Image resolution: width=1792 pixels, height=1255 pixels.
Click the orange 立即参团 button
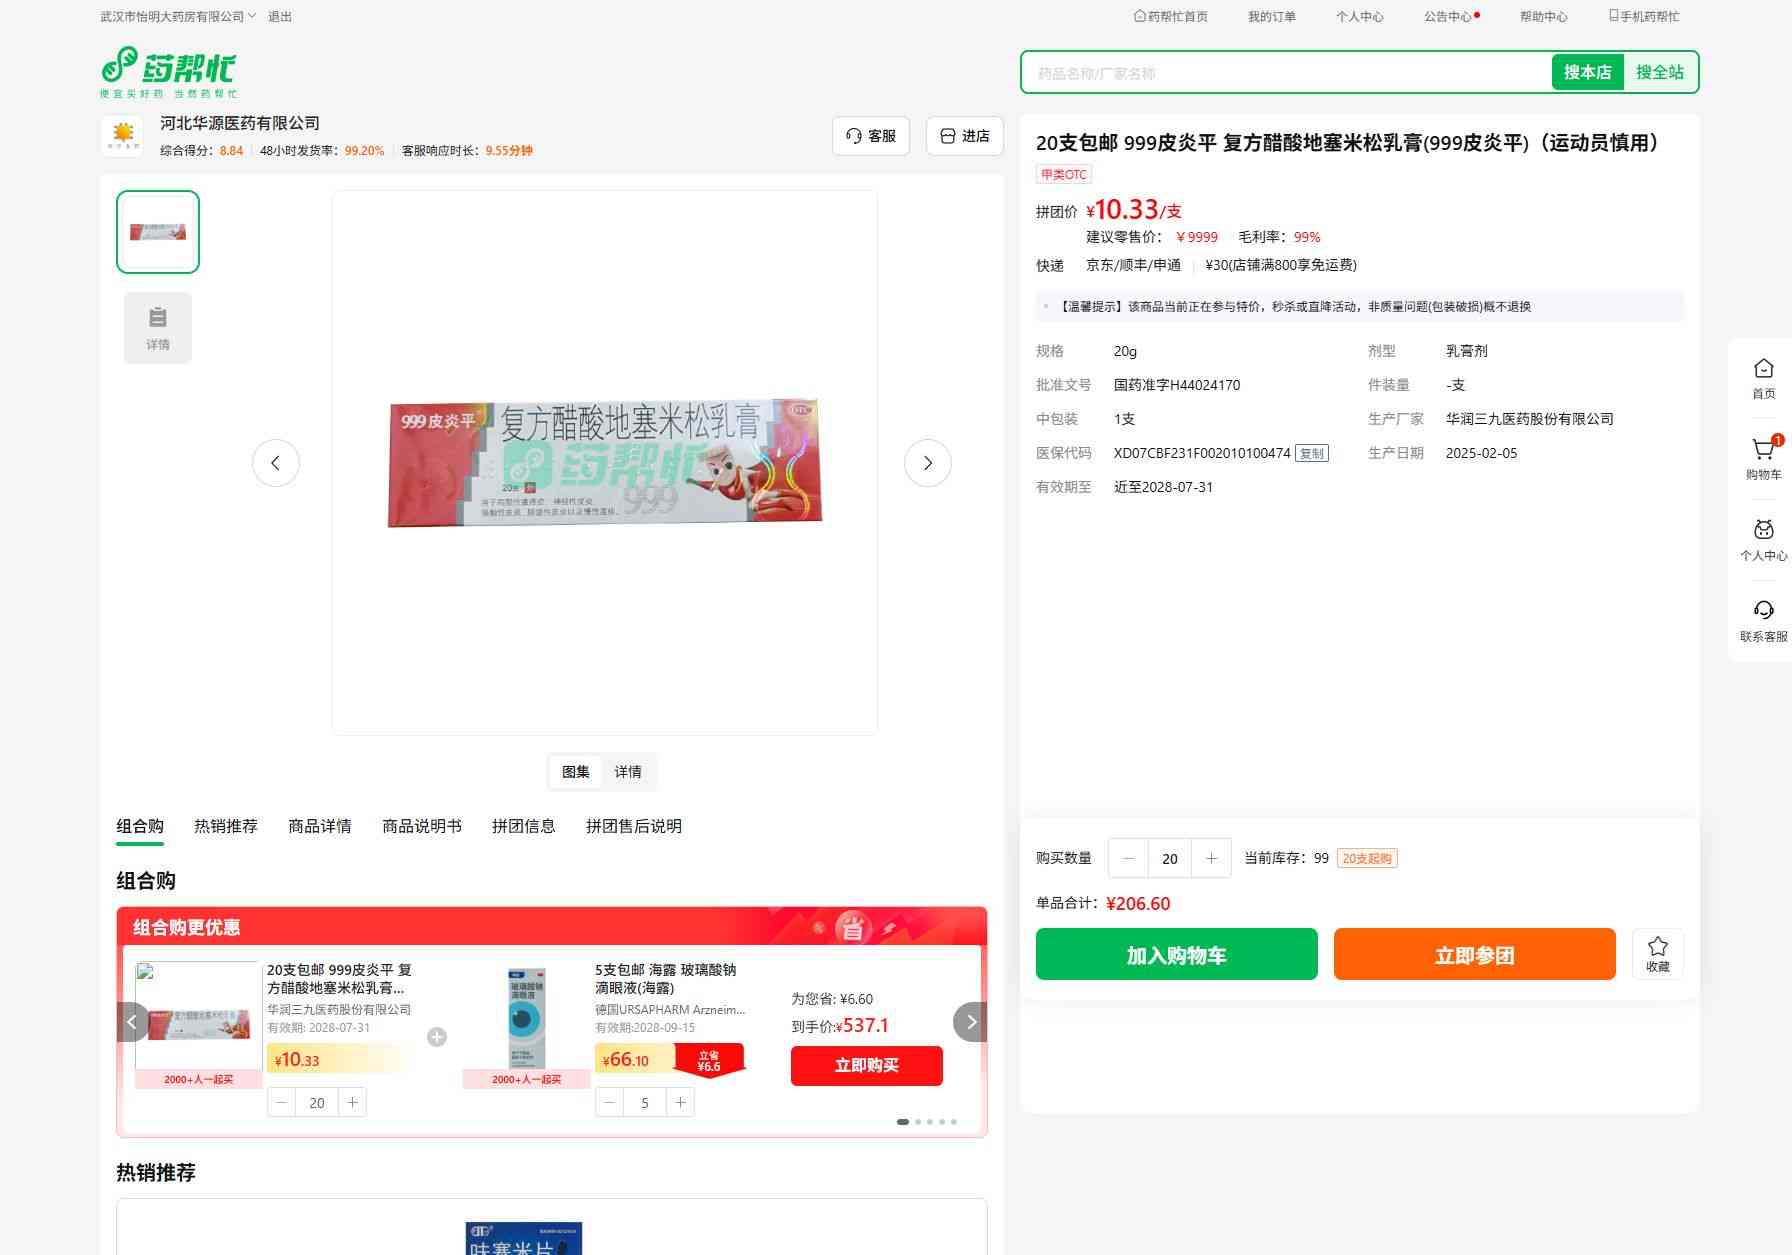tap(1474, 954)
